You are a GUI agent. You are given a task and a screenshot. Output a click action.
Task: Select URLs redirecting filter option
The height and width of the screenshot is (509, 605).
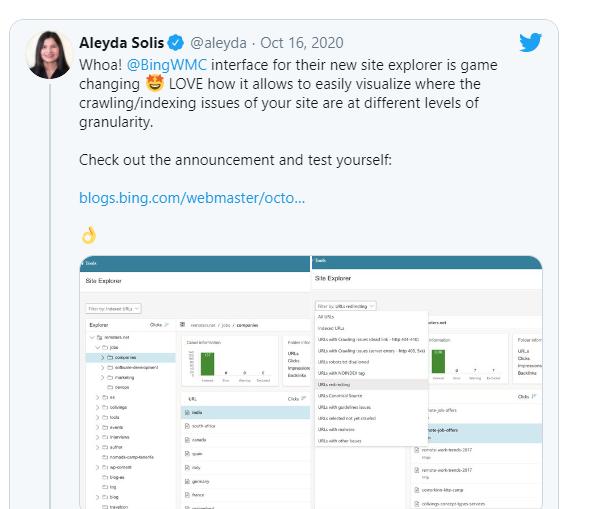click(334, 383)
